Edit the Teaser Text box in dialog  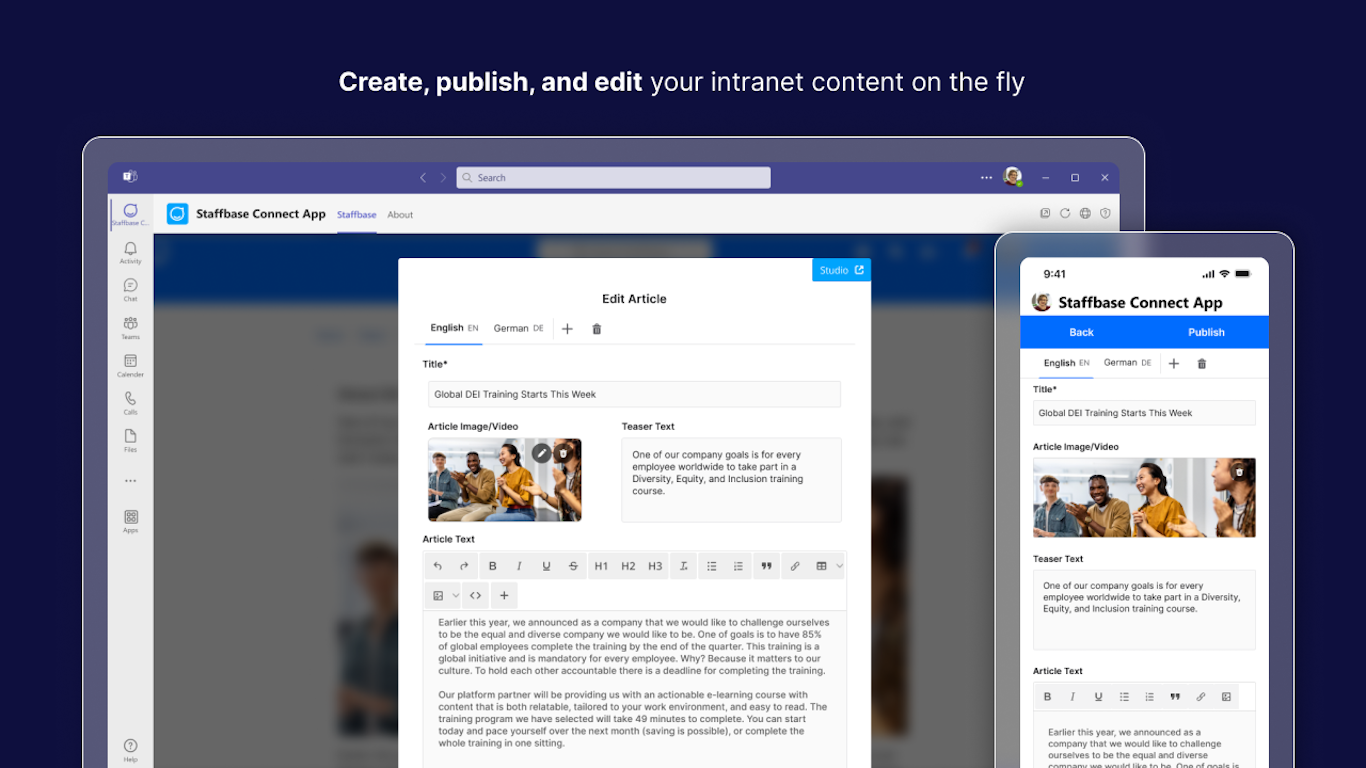(731, 480)
